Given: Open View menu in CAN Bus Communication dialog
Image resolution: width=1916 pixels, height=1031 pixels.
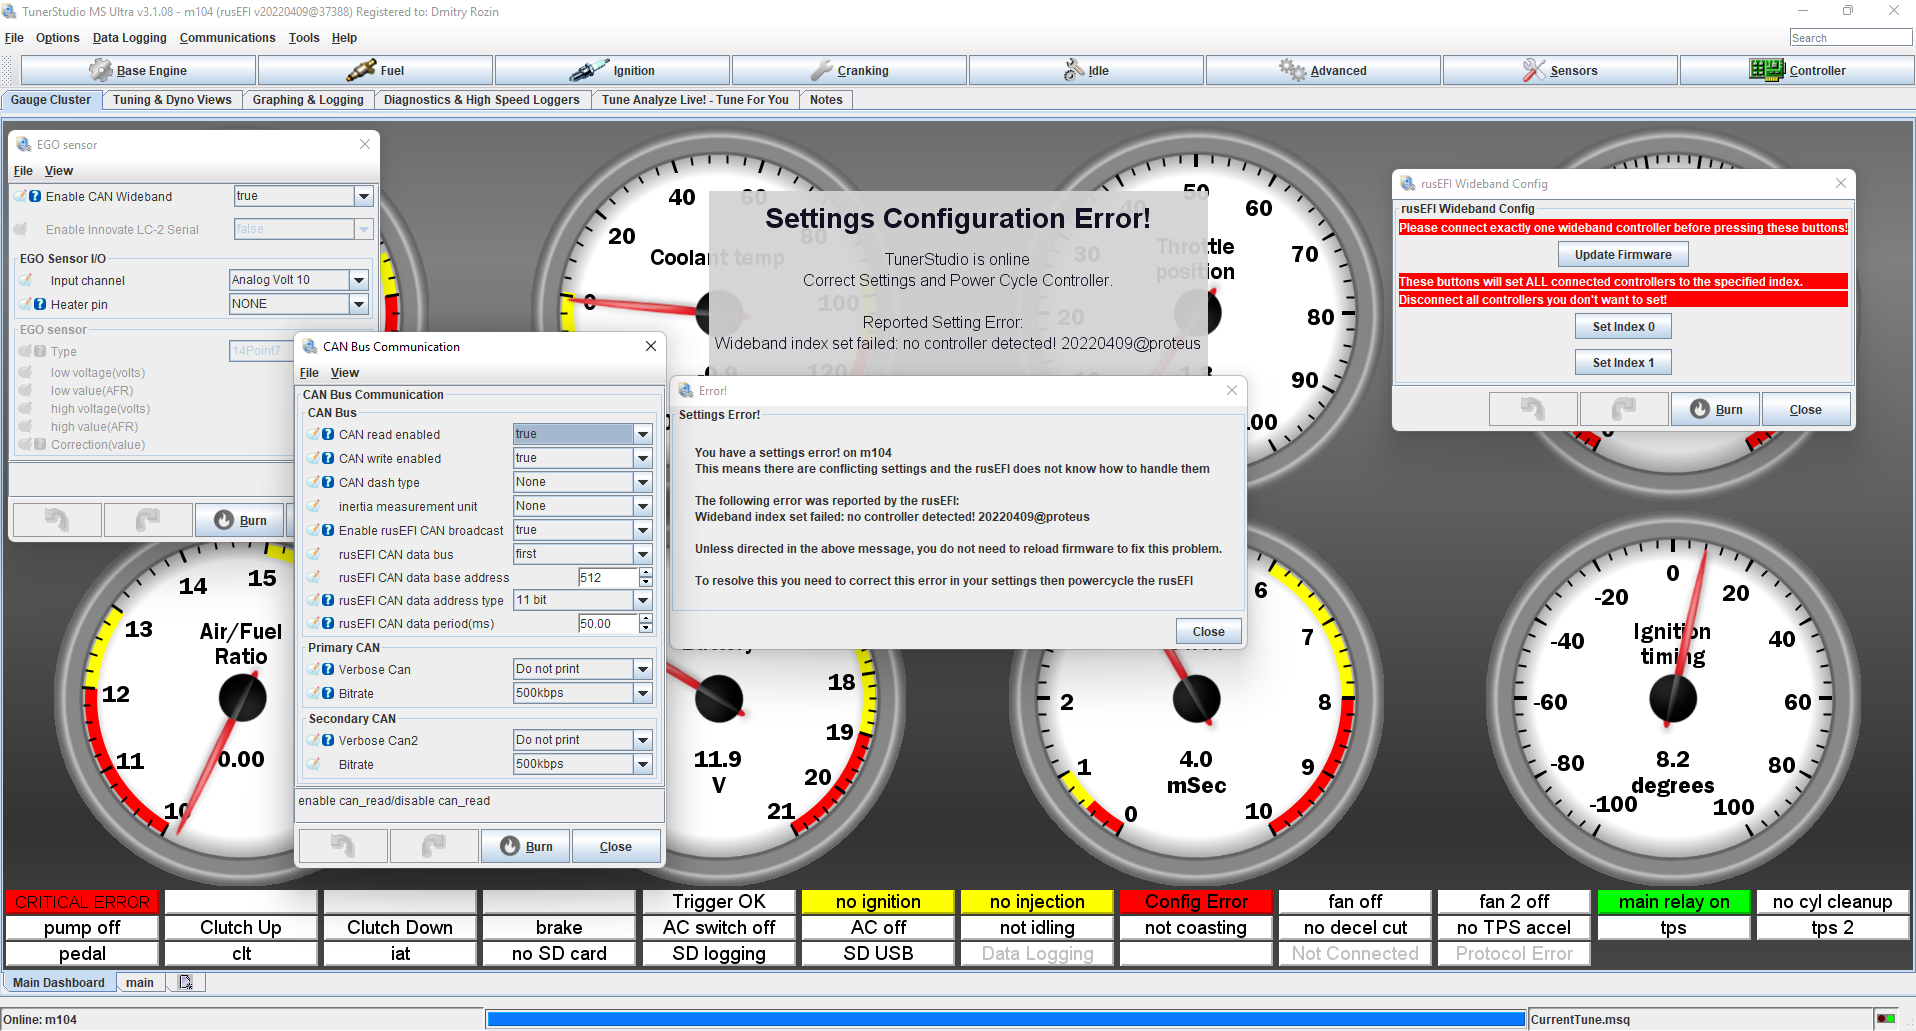Looking at the screenshot, I should coord(345,373).
